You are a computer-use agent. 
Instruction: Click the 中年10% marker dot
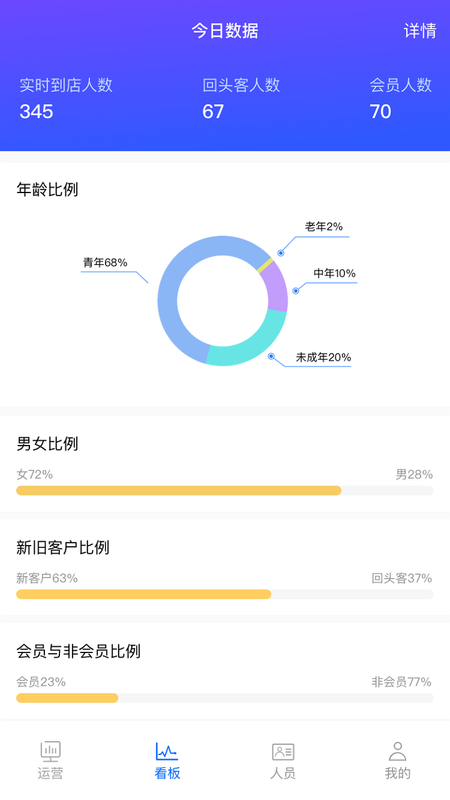coord(295,291)
